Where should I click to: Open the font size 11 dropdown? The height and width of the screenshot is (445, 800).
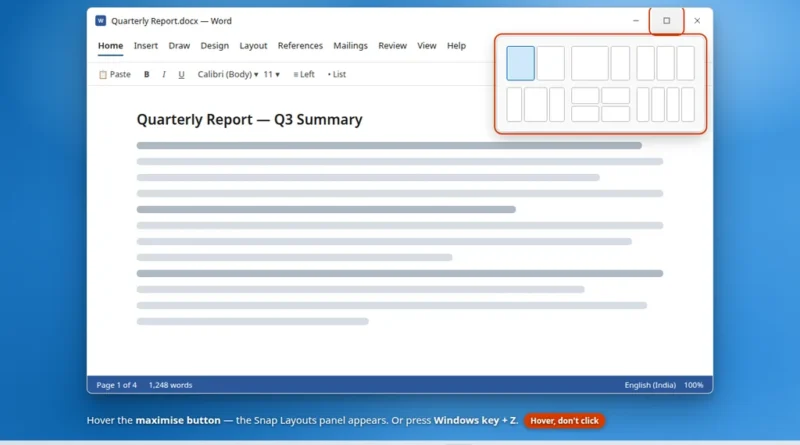pyautogui.click(x=271, y=75)
